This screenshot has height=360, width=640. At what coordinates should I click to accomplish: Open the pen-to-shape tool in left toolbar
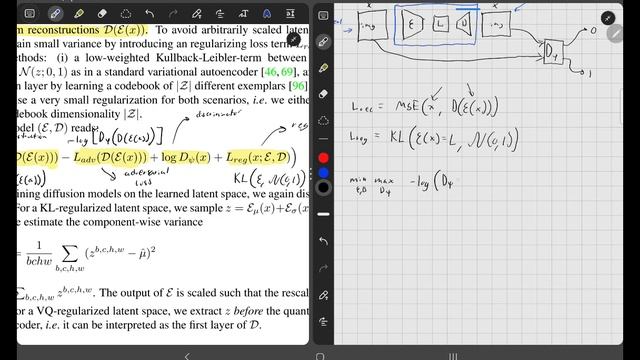197,13
